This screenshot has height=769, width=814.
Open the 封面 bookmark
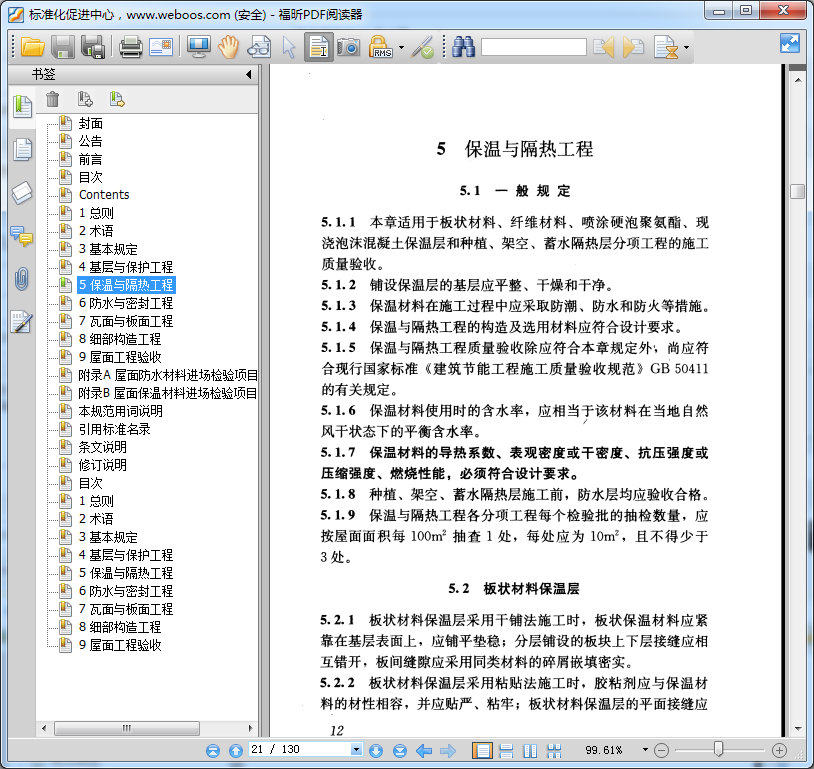pos(91,123)
